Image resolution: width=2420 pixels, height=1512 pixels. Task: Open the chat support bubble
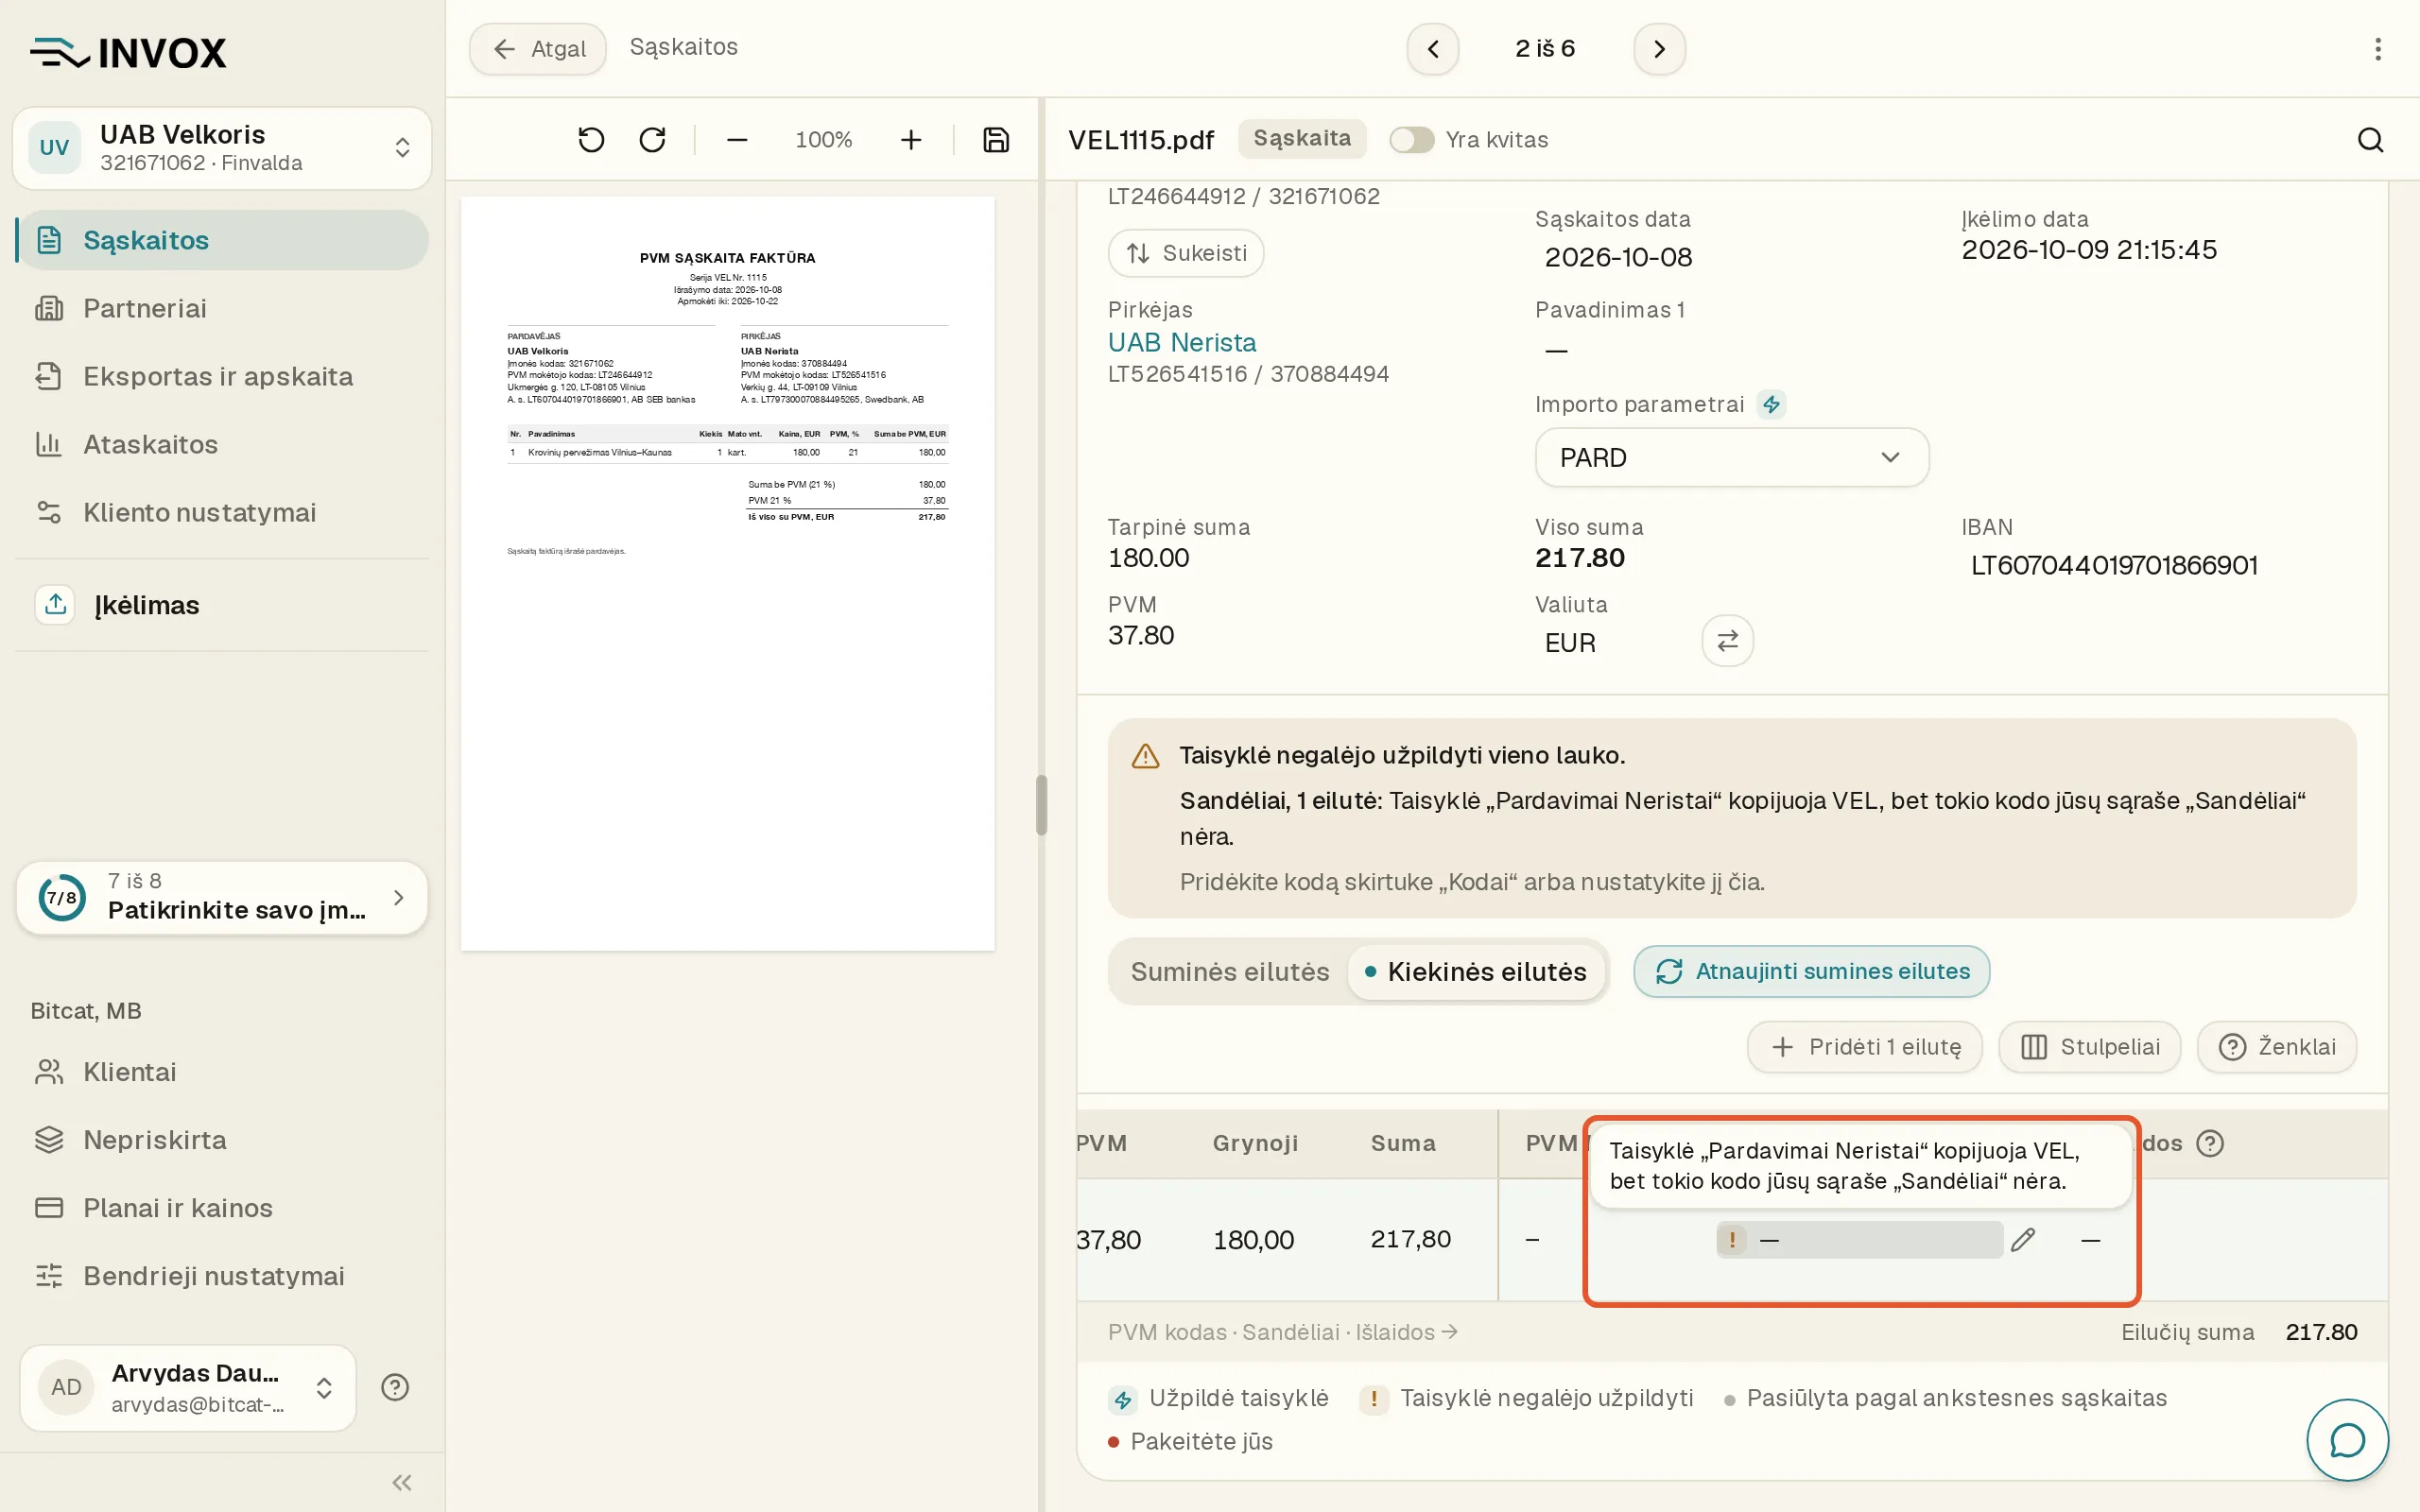(2347, 1440)
